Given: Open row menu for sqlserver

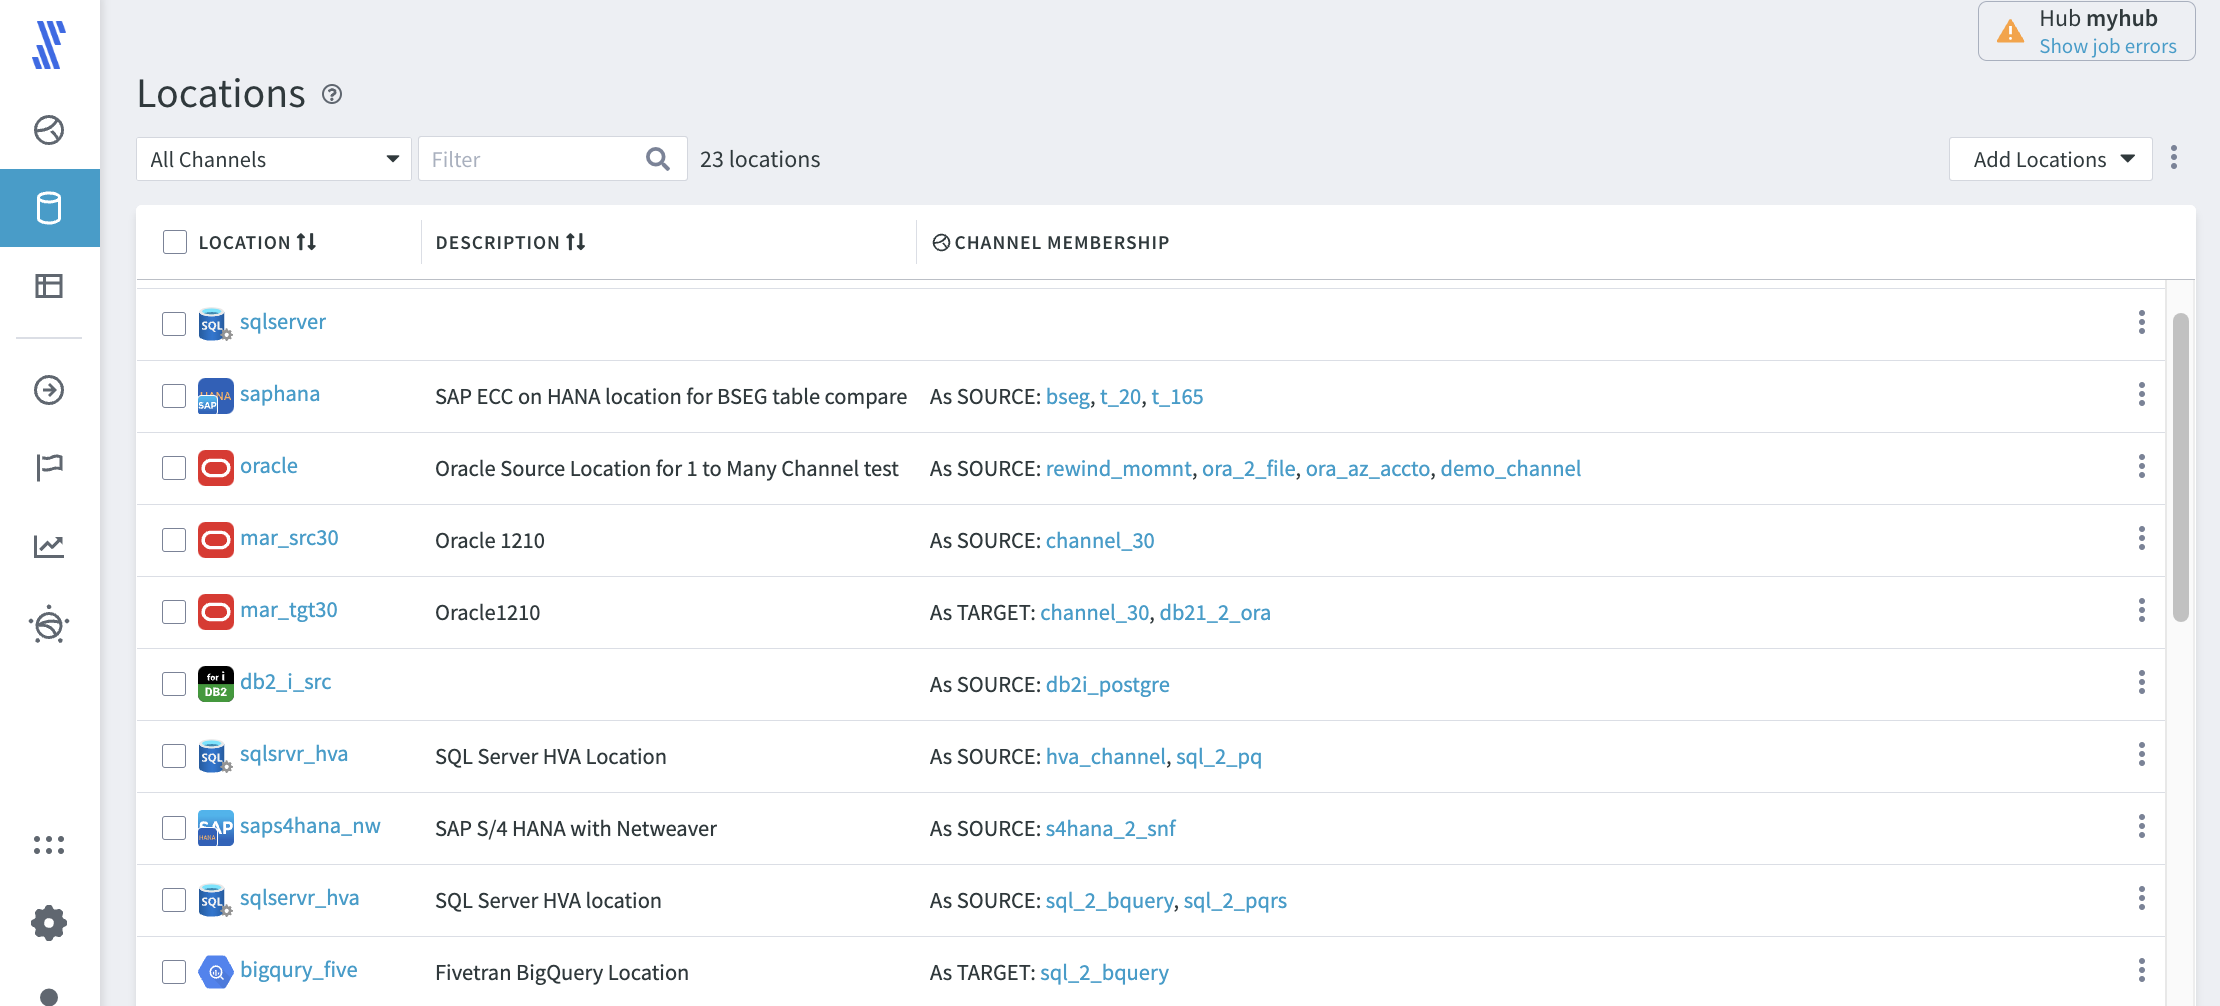Looking at the screenshot, I should (2142, 322).
